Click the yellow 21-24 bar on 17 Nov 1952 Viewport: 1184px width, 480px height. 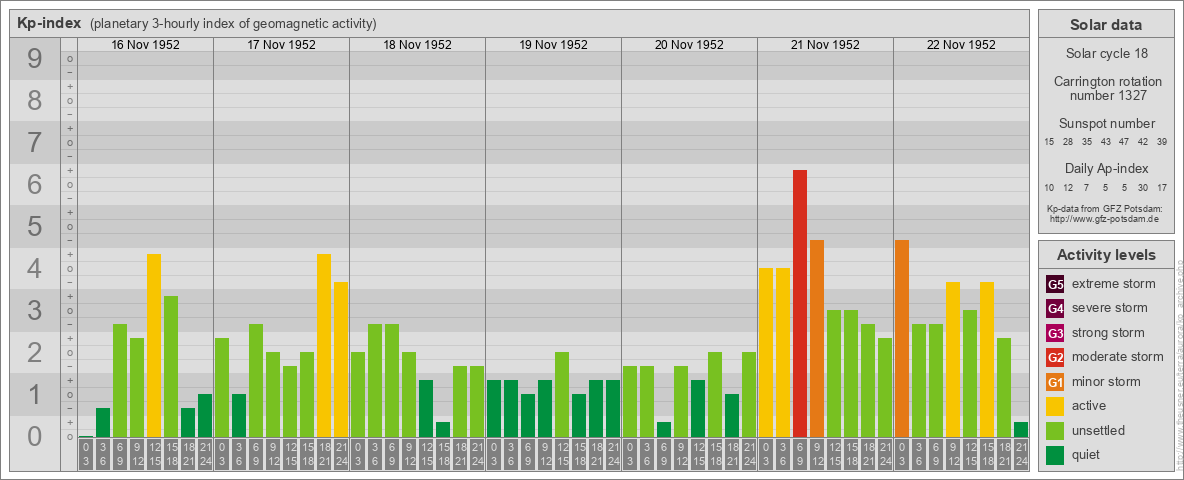point(341,359)
